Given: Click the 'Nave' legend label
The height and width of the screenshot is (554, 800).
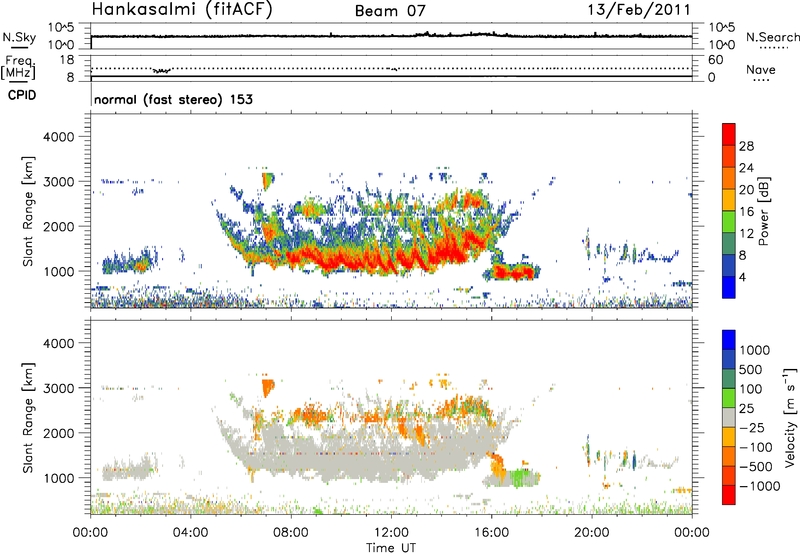Looking at the screenshot, I should click(x=761, y=70).
